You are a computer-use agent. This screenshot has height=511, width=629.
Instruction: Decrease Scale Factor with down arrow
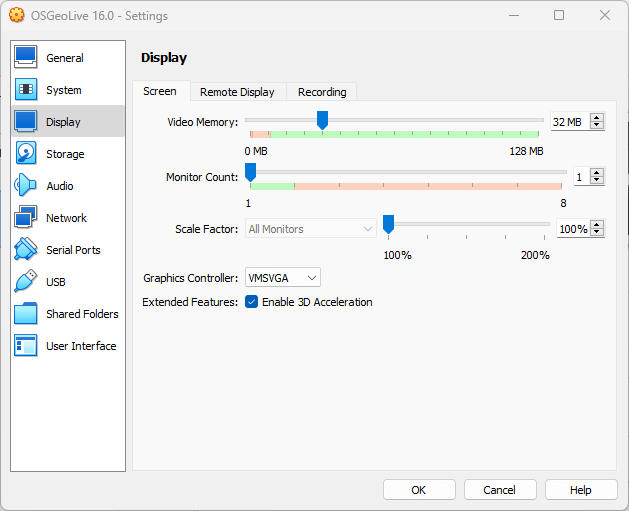[x=597, y=232]
